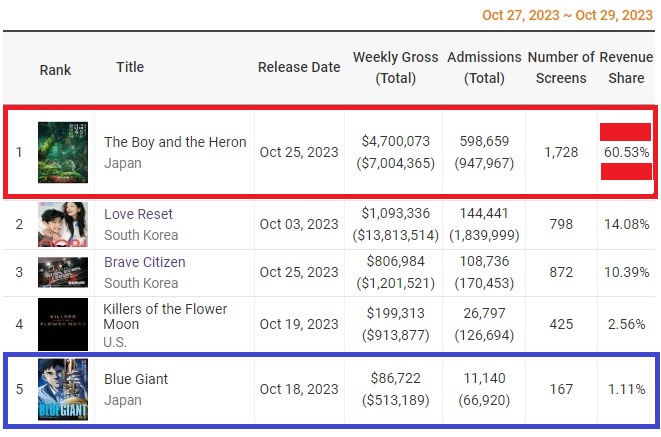Click the Release Date column header
This screenshot has height=437, width=661.
pyautogui.click(x=299, y=67)
